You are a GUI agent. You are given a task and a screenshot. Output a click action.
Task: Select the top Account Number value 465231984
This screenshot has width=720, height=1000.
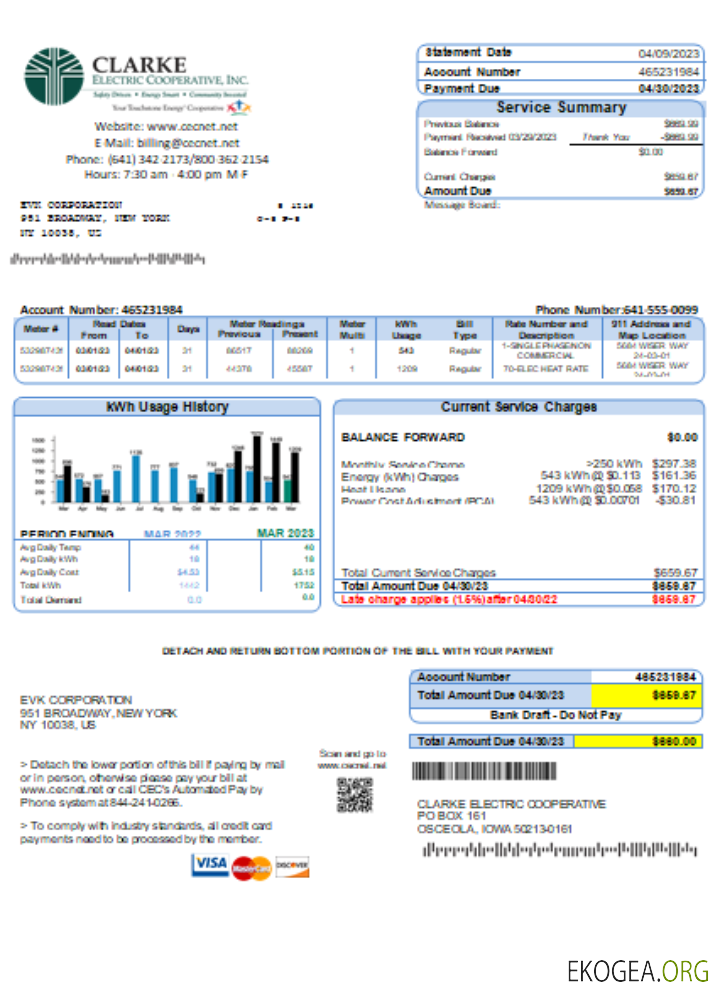(x=668, y=72)
